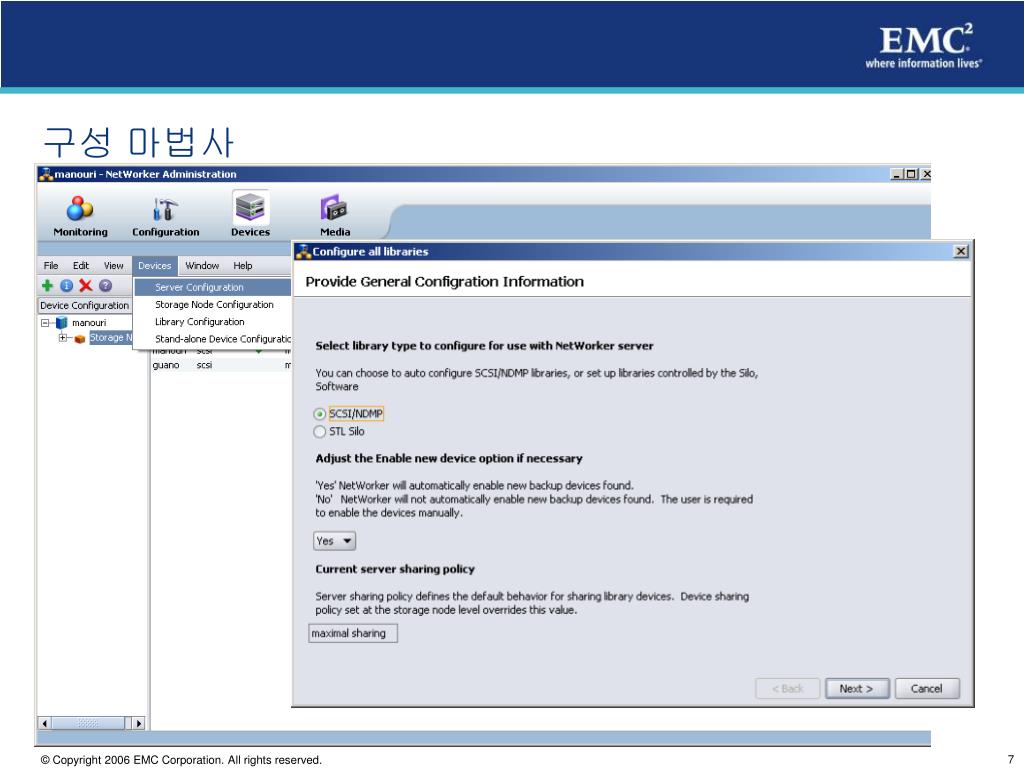The width and height of the screenshot is (1024, 768).
Task: Choose Stand-alone Device Configuration menu entry
Action: click(x=213, y=339)
